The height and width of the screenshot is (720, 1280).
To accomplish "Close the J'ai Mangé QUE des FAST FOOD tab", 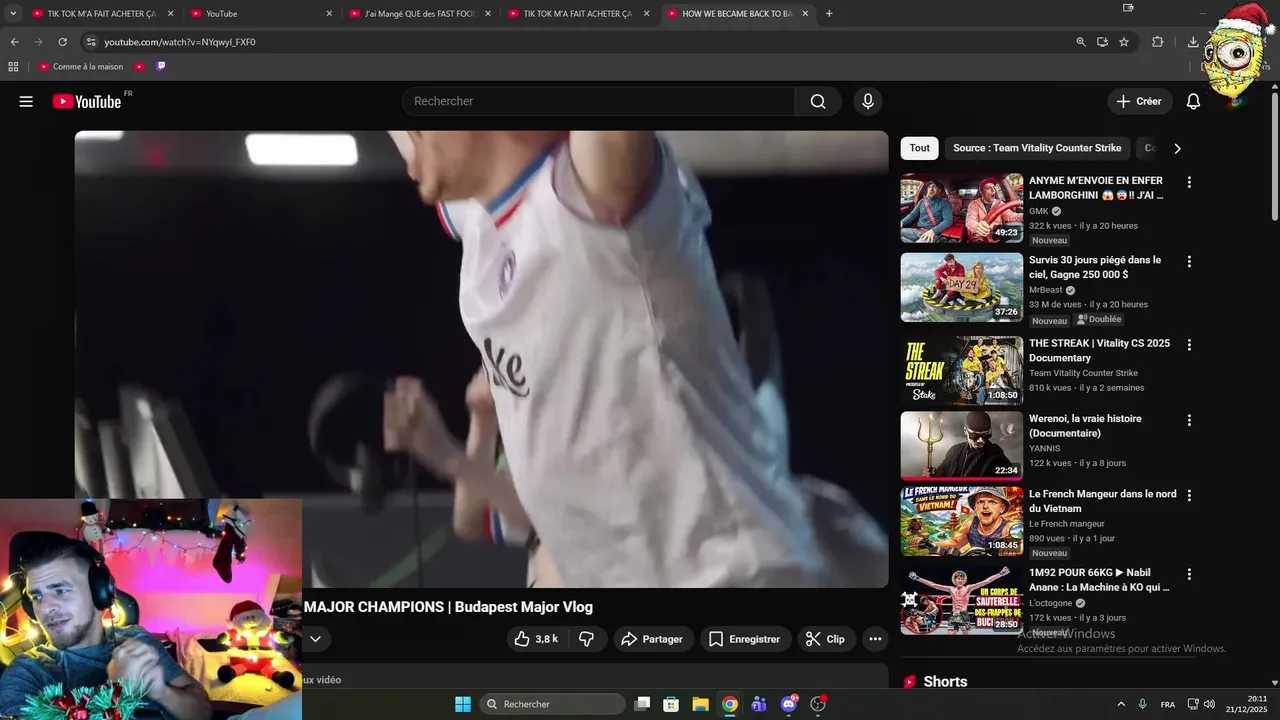I will click(x=488, y=14).
